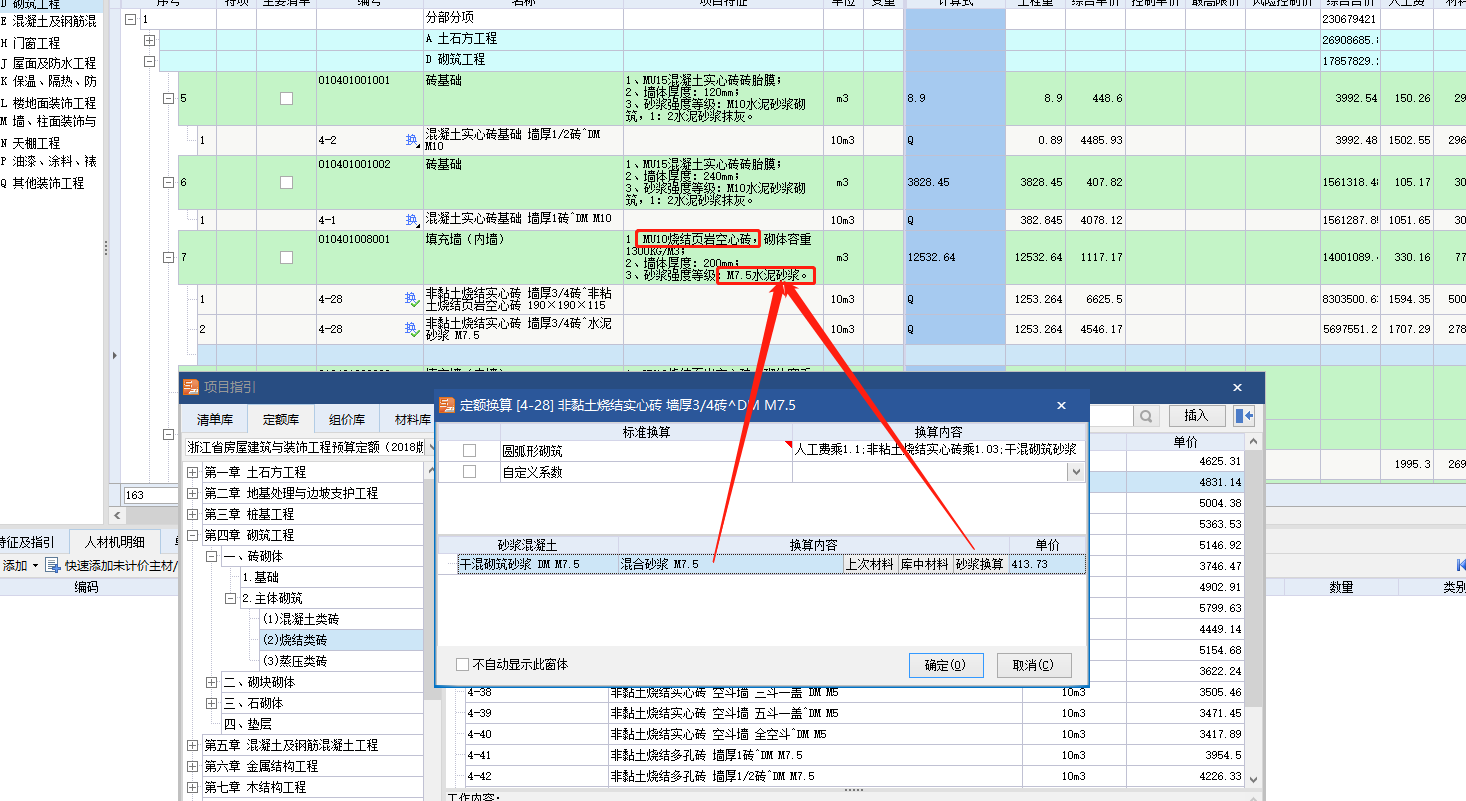Select (3)蒸压类砖 tree item
The width and height of the screenshot is (1466, 801).
(294, 661)
